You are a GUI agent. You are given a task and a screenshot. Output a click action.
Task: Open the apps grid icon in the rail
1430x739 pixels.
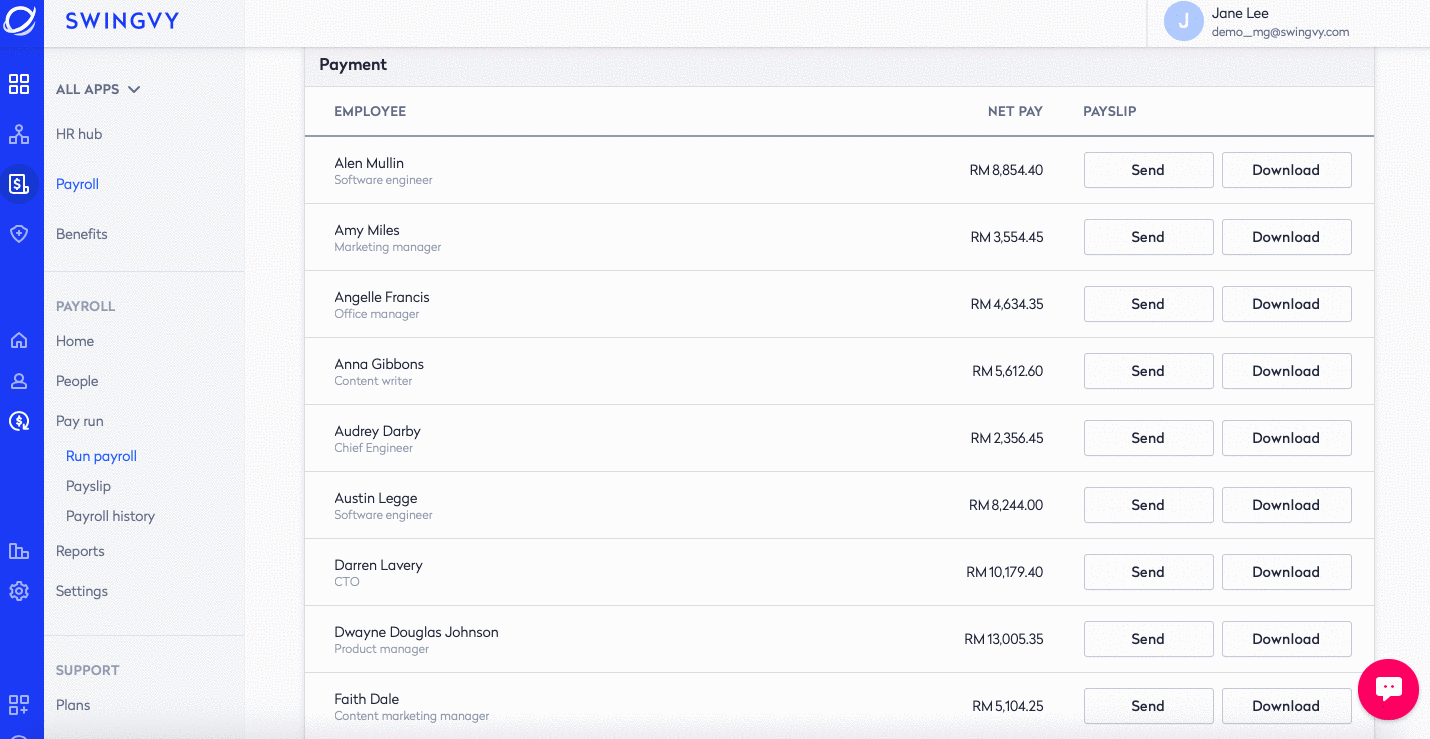(19, 84)
